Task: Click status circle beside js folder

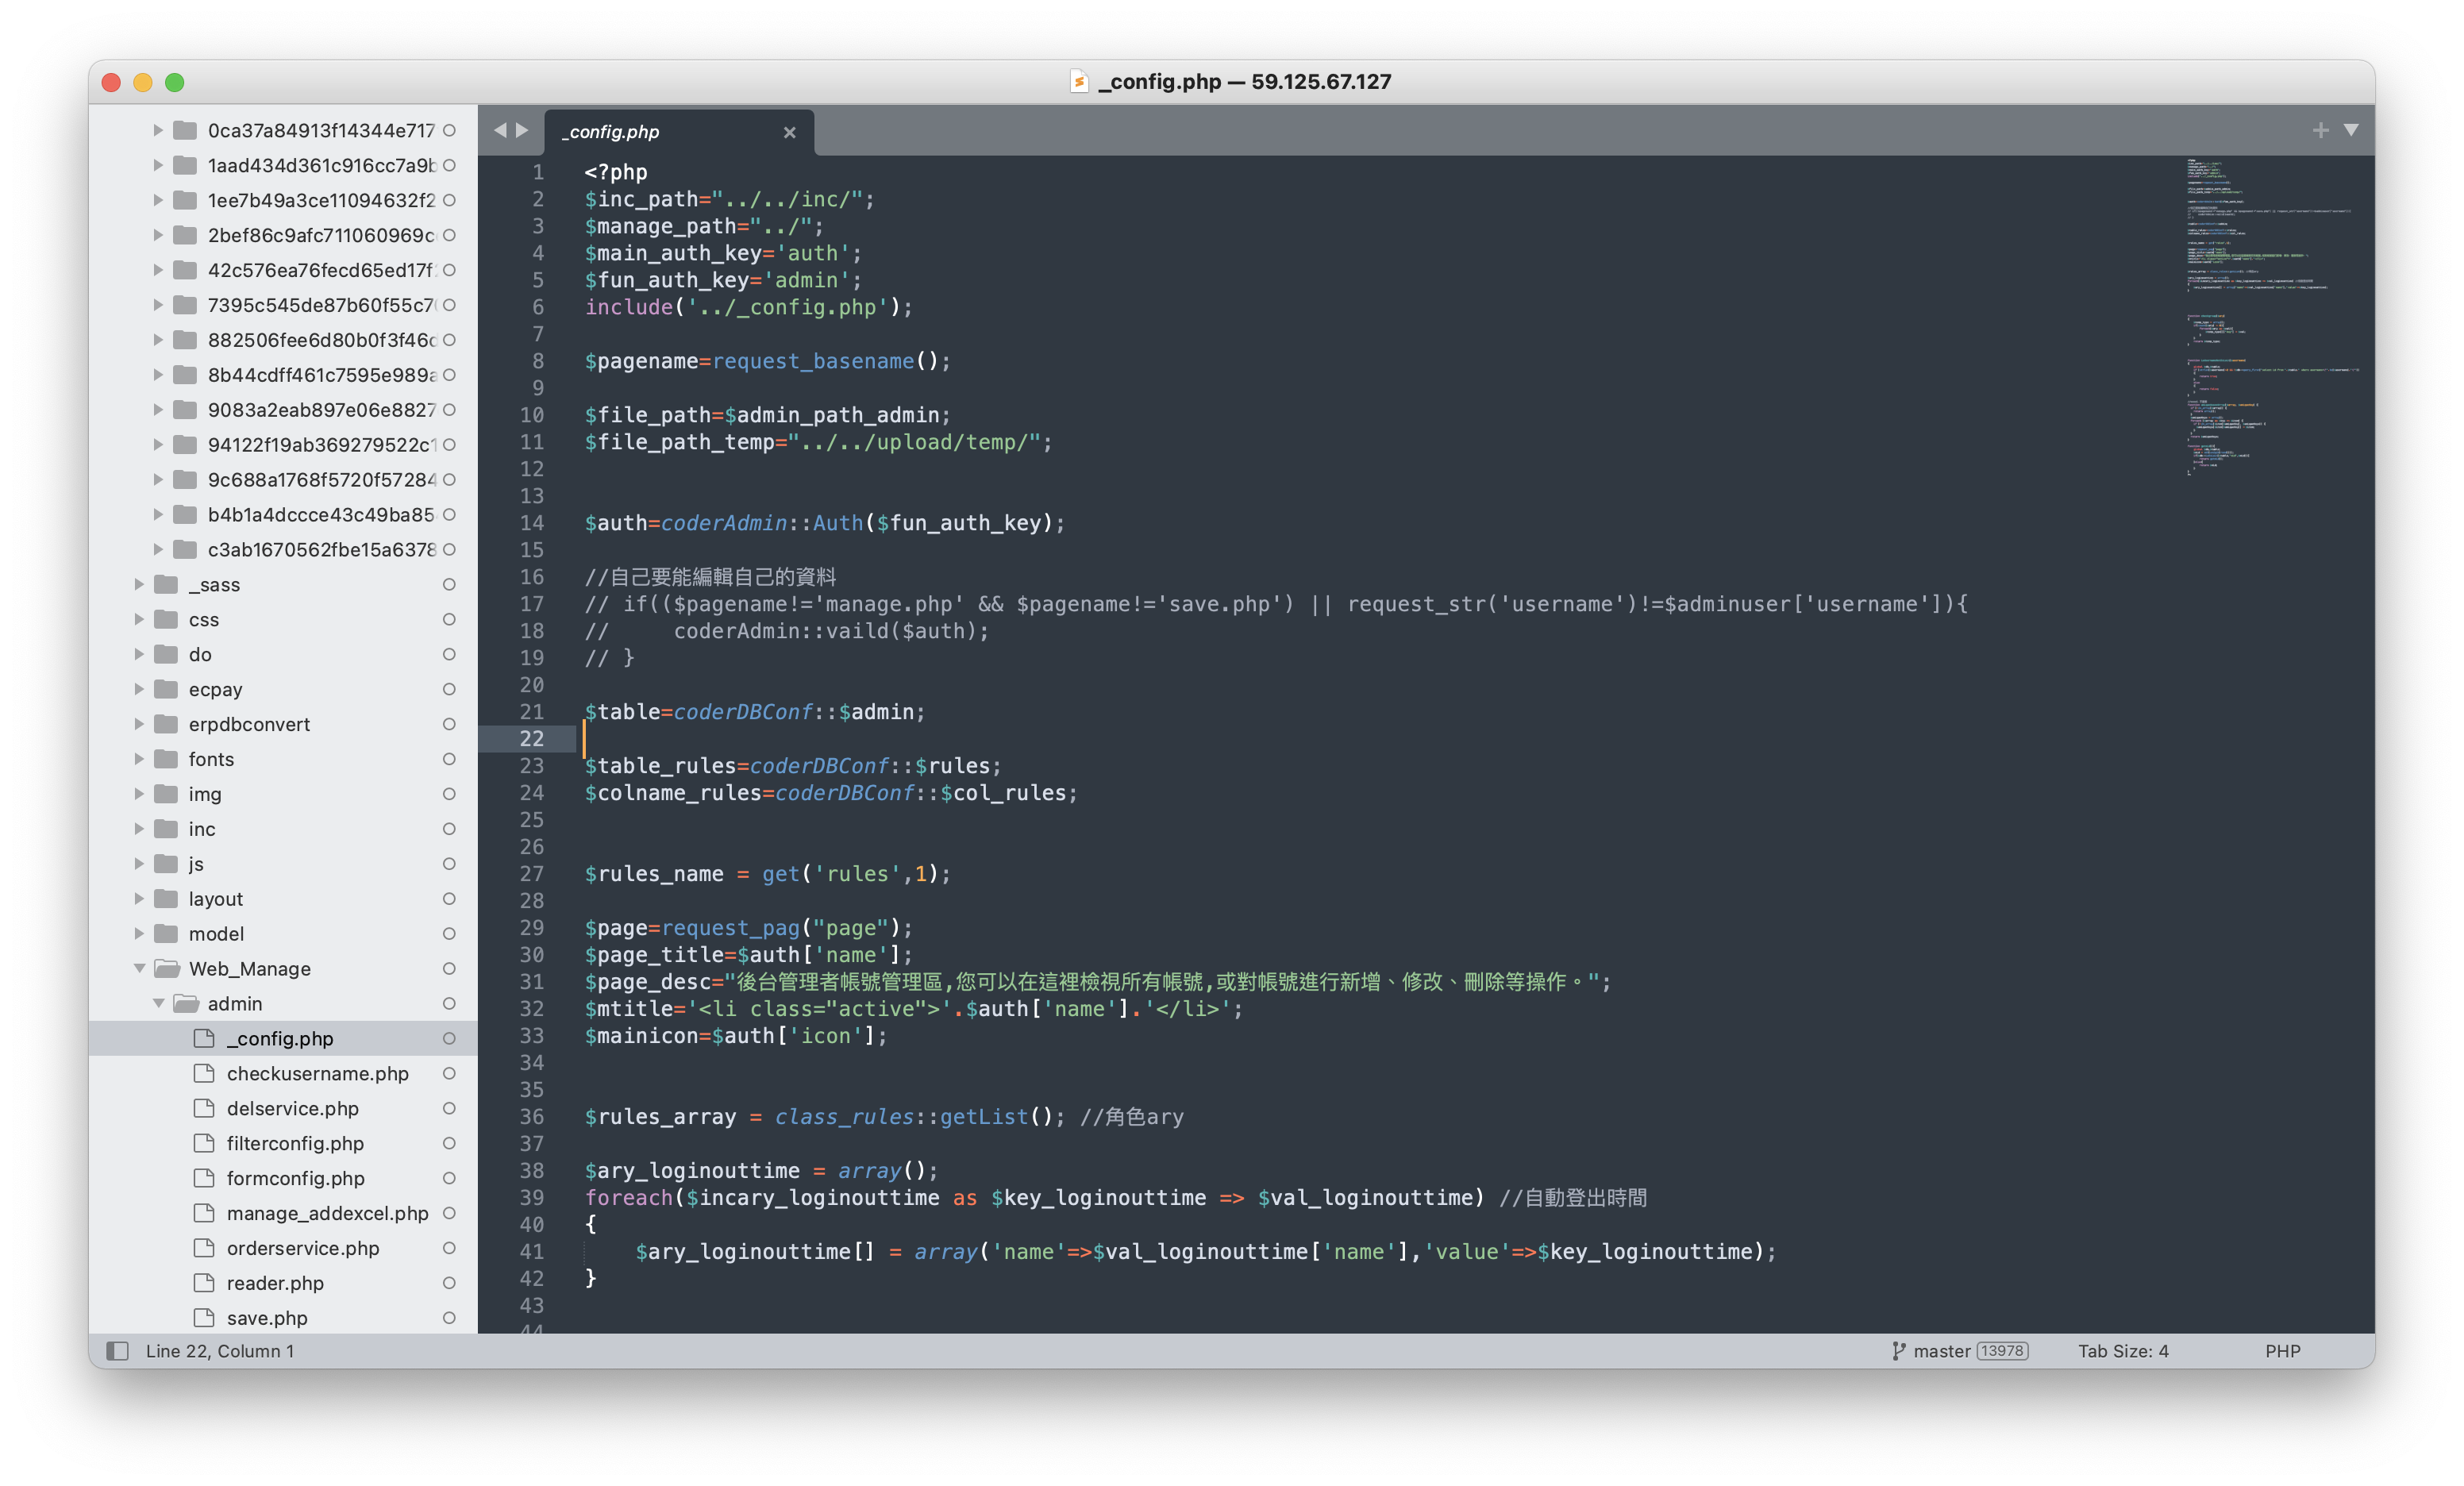Action: coord(449,863)
